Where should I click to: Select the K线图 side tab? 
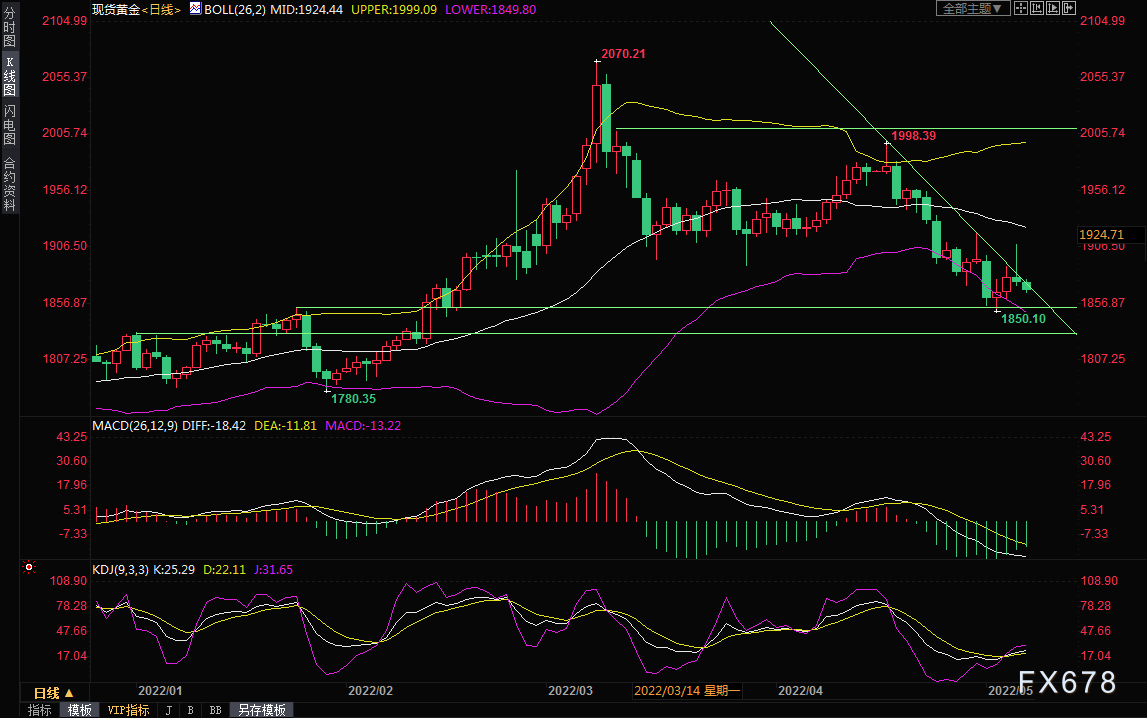(x=10, y=75)
